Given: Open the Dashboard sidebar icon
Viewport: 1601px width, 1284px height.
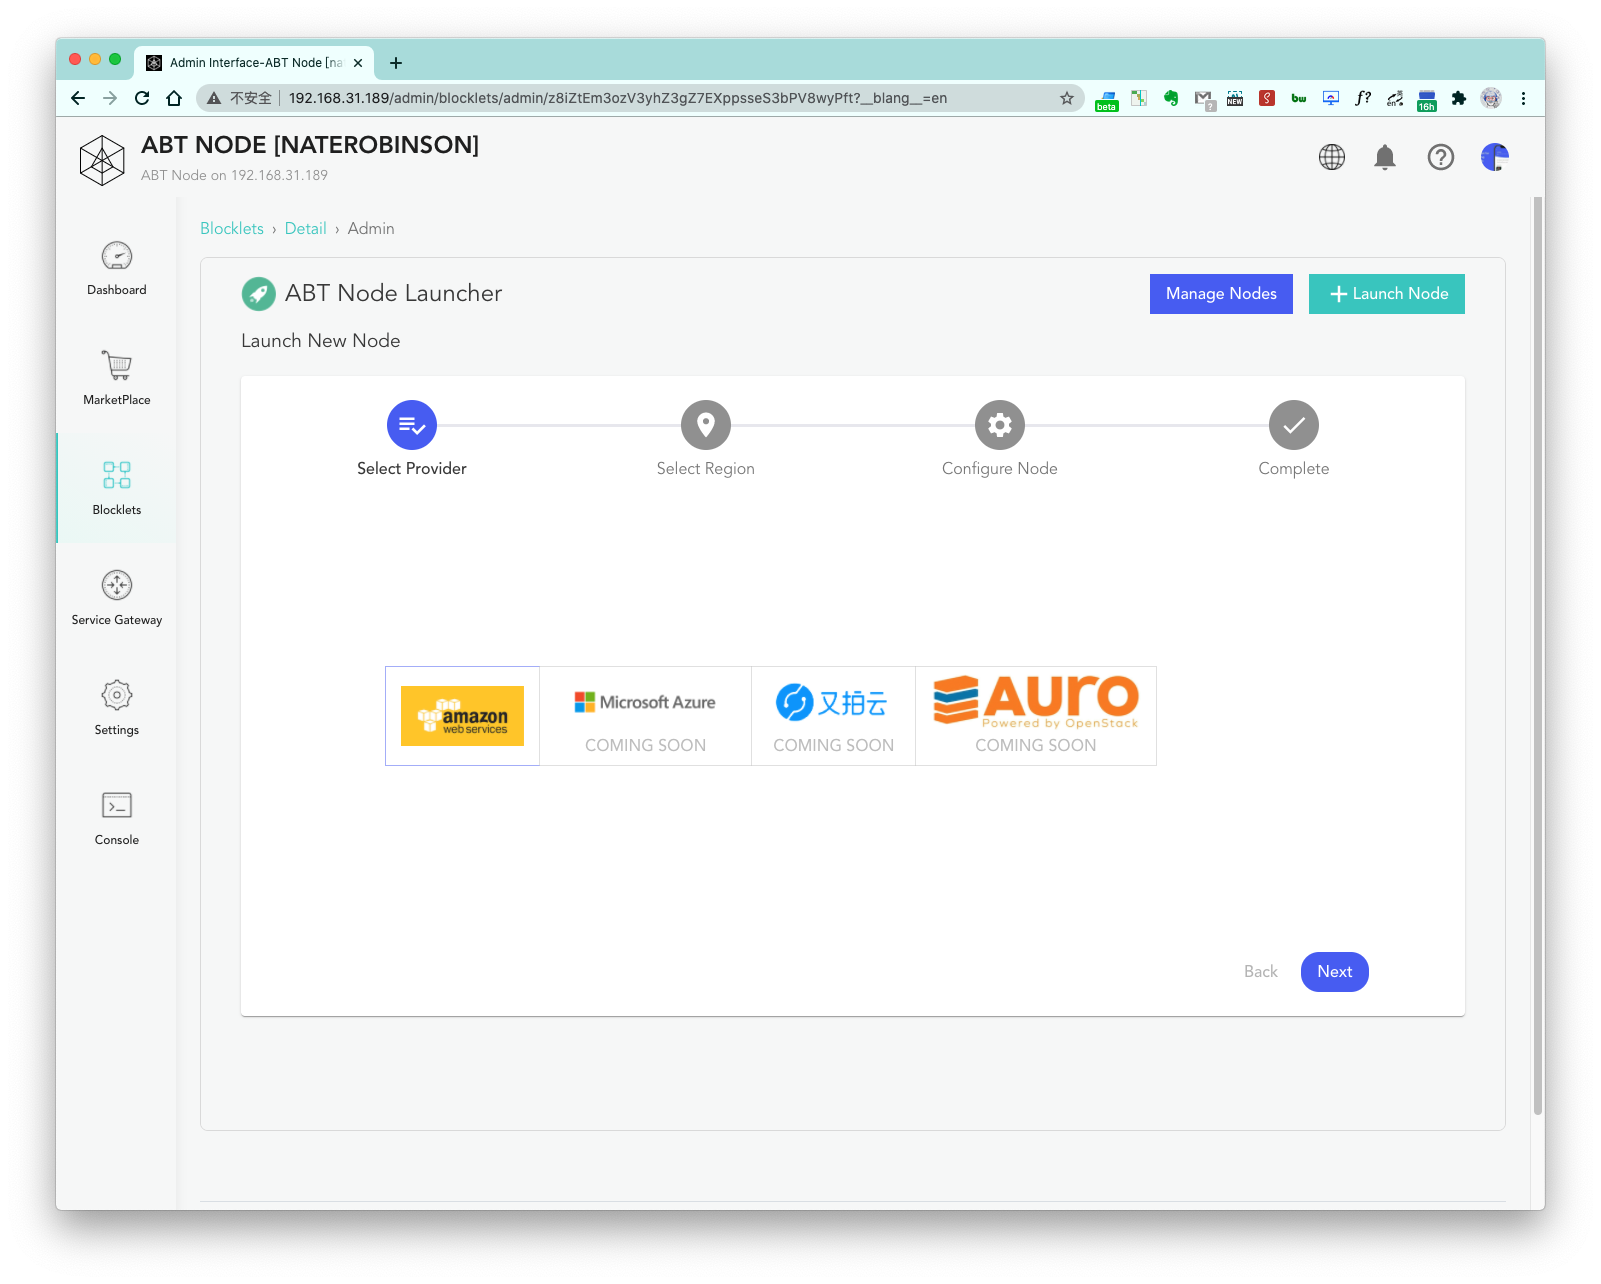Looking at the screenshot, I should click(117, 256).
